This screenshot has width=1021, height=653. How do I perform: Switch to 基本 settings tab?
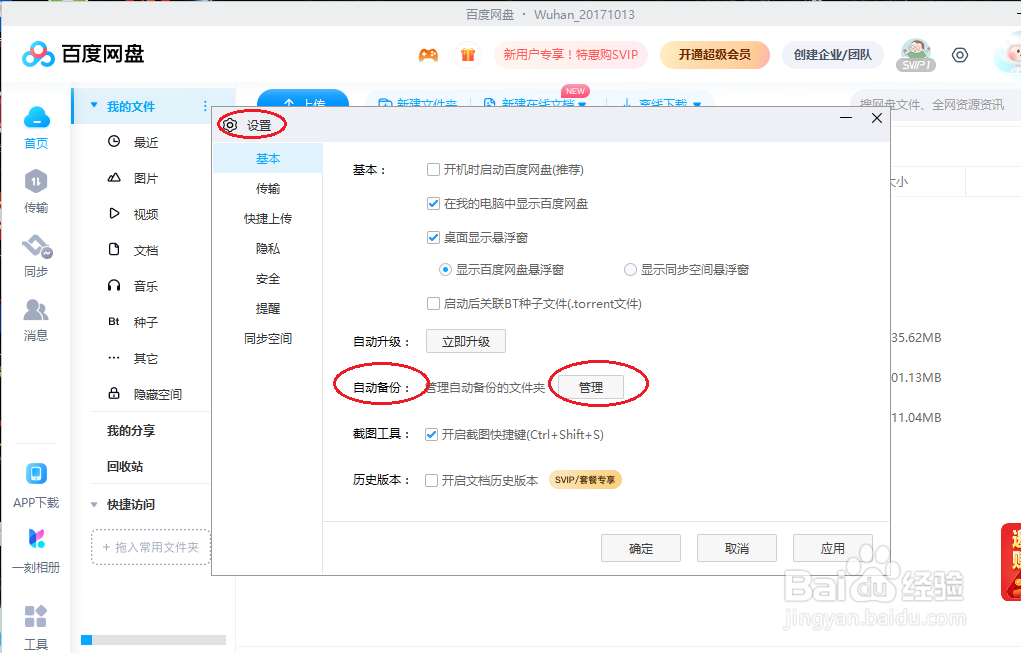[x=268, y=158]
